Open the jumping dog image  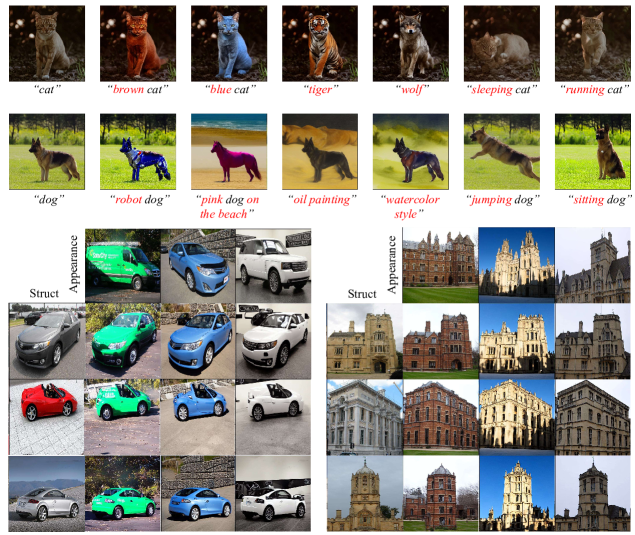point(502,151)
